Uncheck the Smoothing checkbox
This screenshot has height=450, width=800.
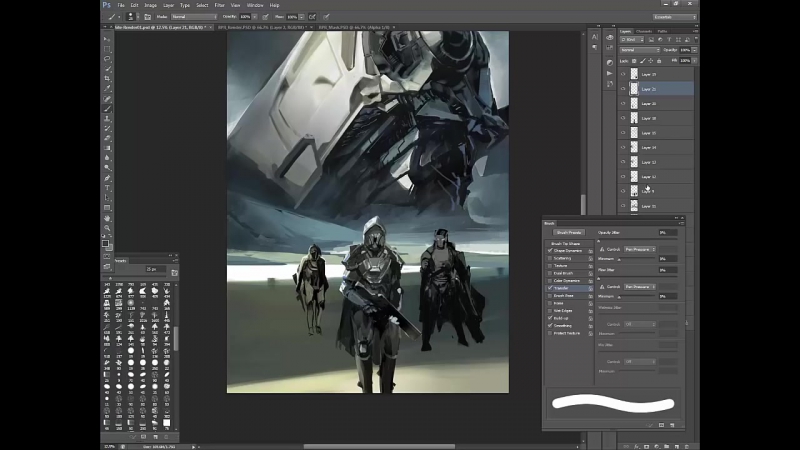pyautogui.click(x=550, y=326)
